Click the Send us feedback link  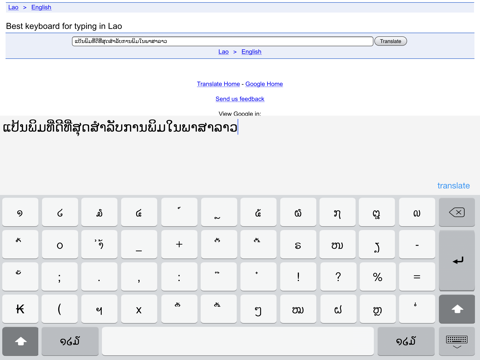tap(240, 99)
